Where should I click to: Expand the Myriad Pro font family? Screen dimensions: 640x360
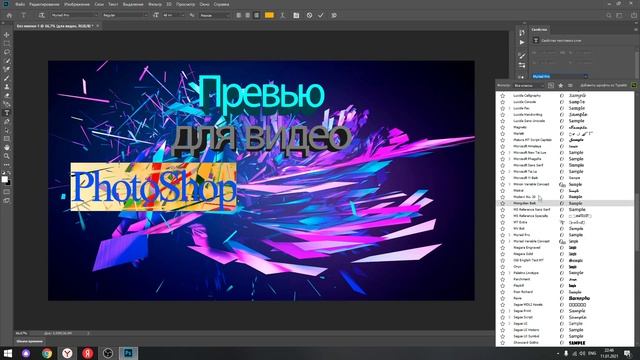click(x=509, y=235)
